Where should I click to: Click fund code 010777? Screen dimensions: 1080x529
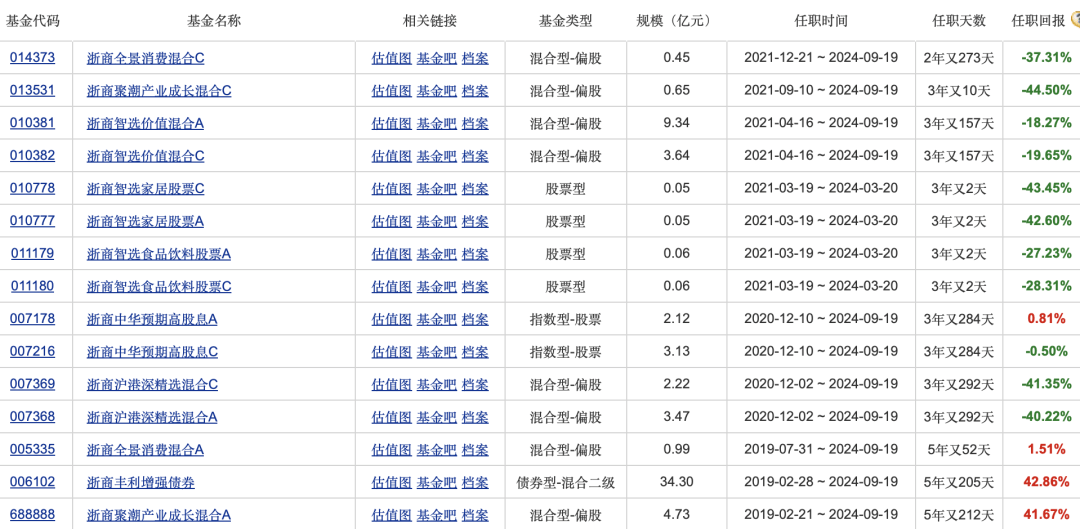pyautogui.click(x=32, y=221)
